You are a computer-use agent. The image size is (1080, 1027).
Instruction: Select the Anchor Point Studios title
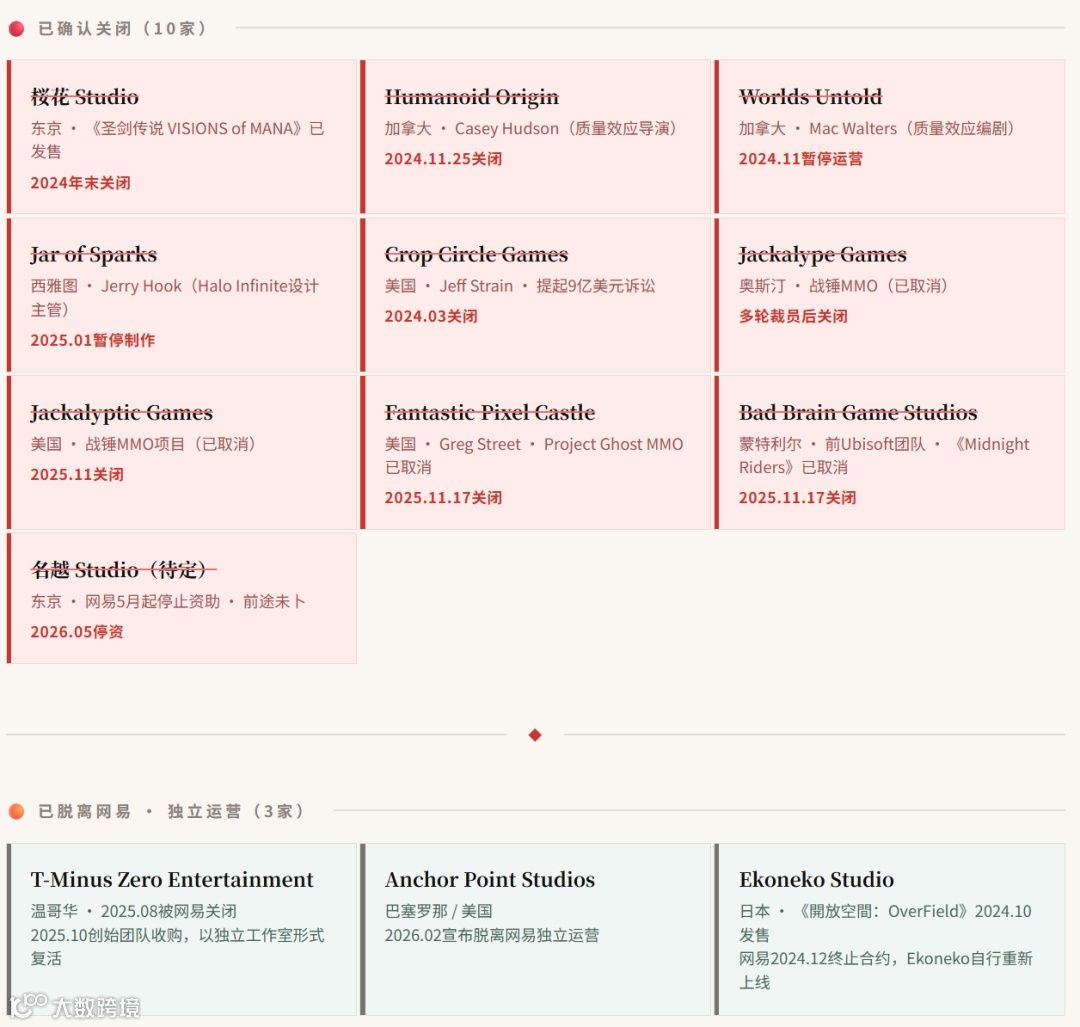[x=490, y=880]
